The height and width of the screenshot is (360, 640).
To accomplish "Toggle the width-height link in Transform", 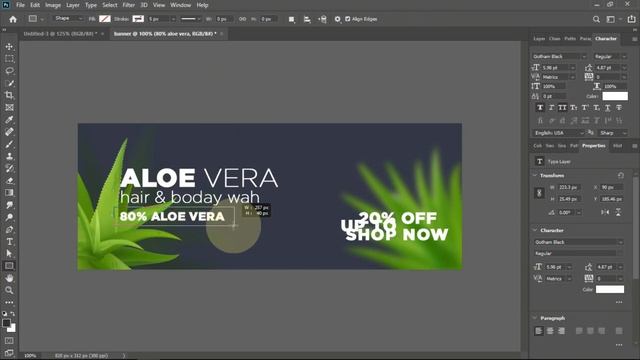I will pos(539,193).
